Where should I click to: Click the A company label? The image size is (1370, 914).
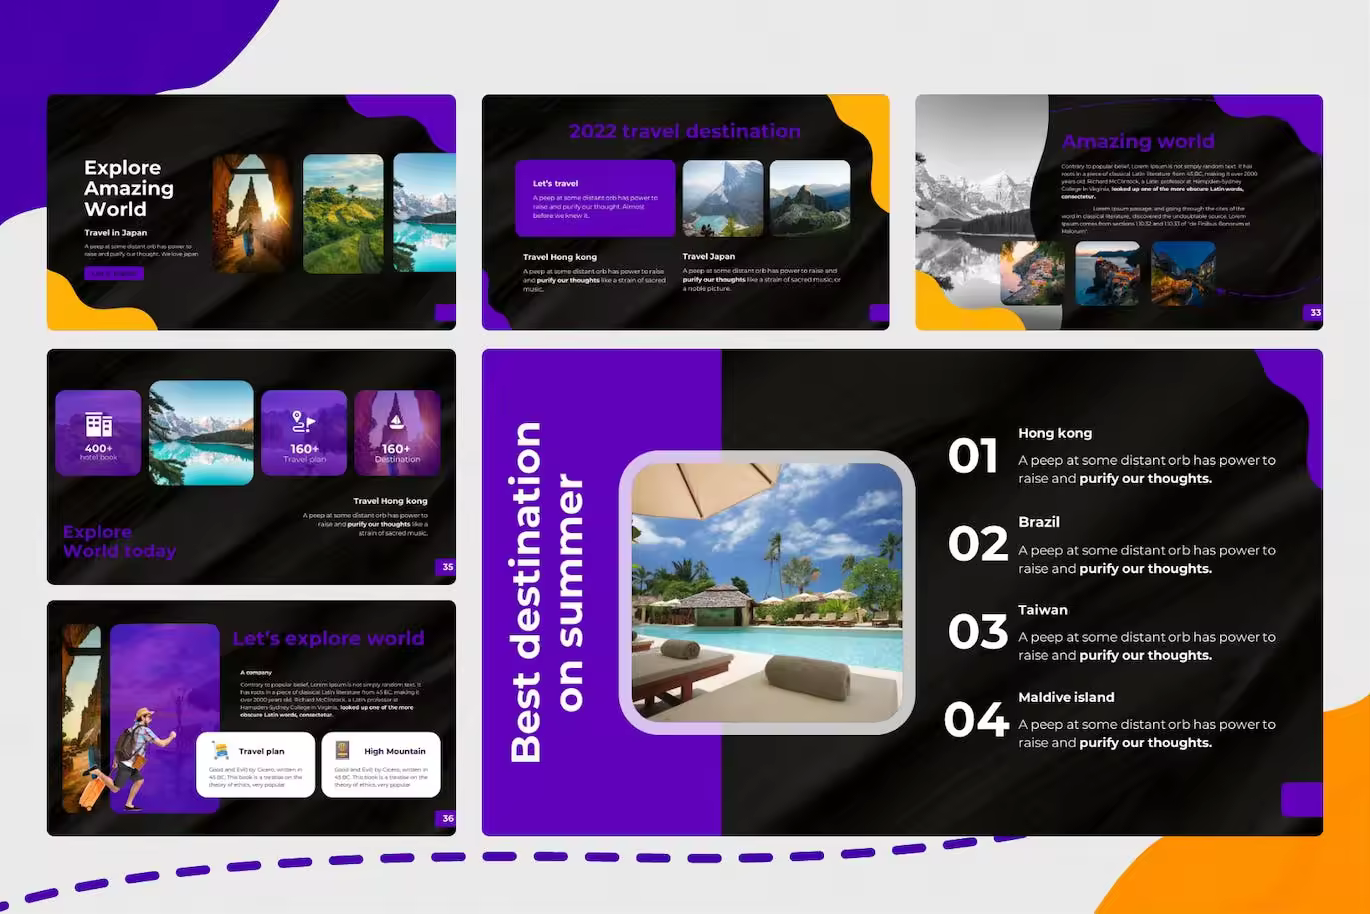click(x=256, y=673)
